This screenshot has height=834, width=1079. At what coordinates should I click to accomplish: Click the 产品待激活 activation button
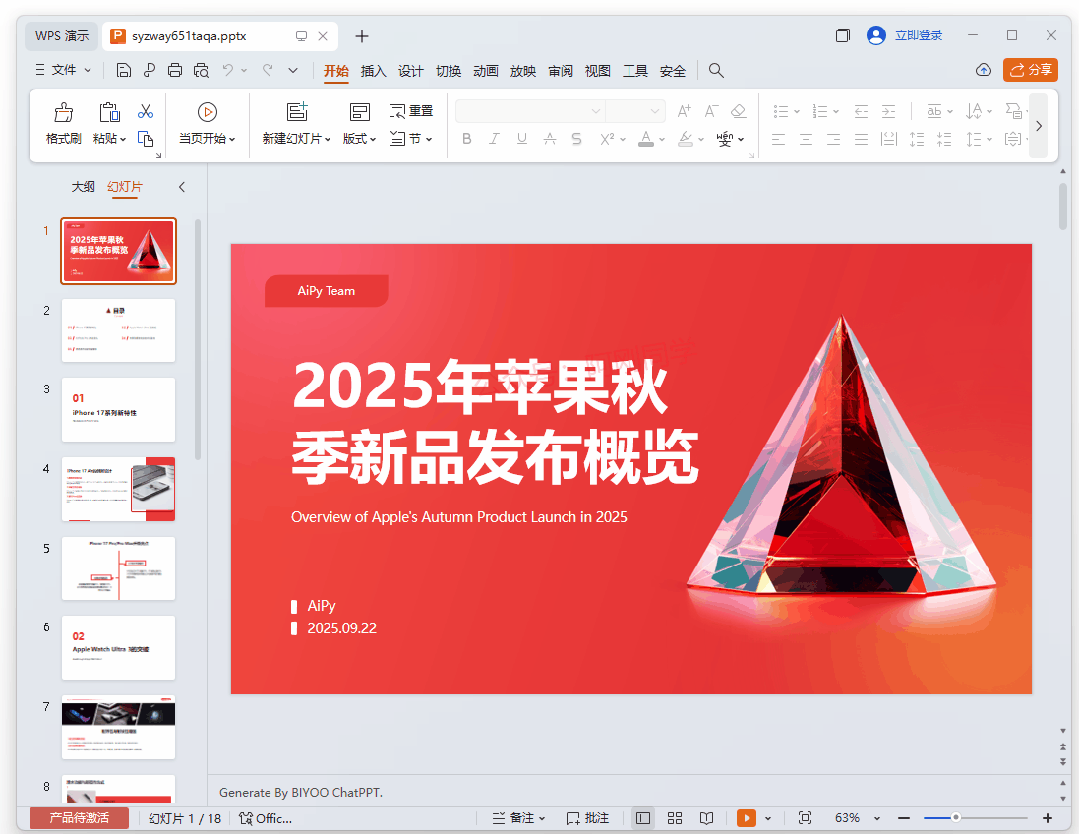coord(79,817)
